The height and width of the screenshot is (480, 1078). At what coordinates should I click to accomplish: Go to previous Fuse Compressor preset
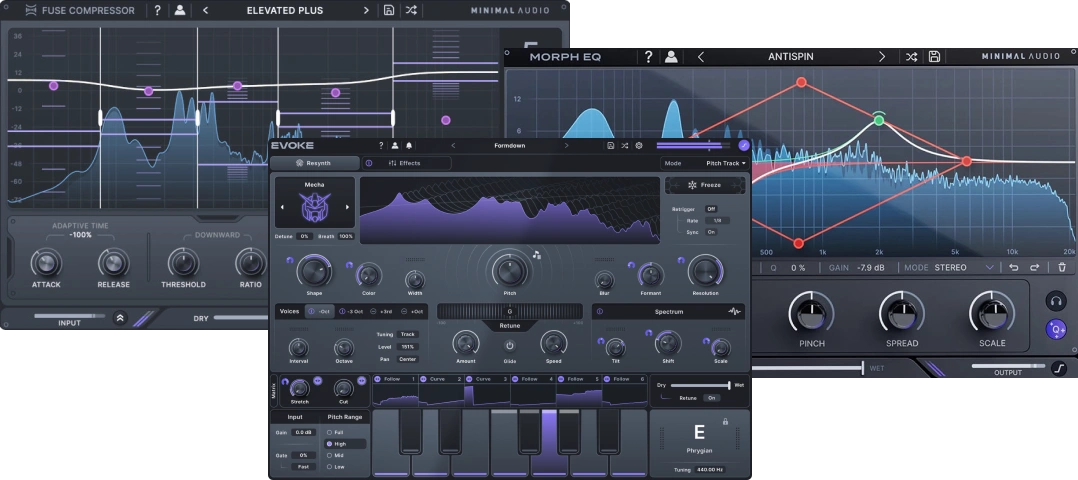(x=205, y=10)
